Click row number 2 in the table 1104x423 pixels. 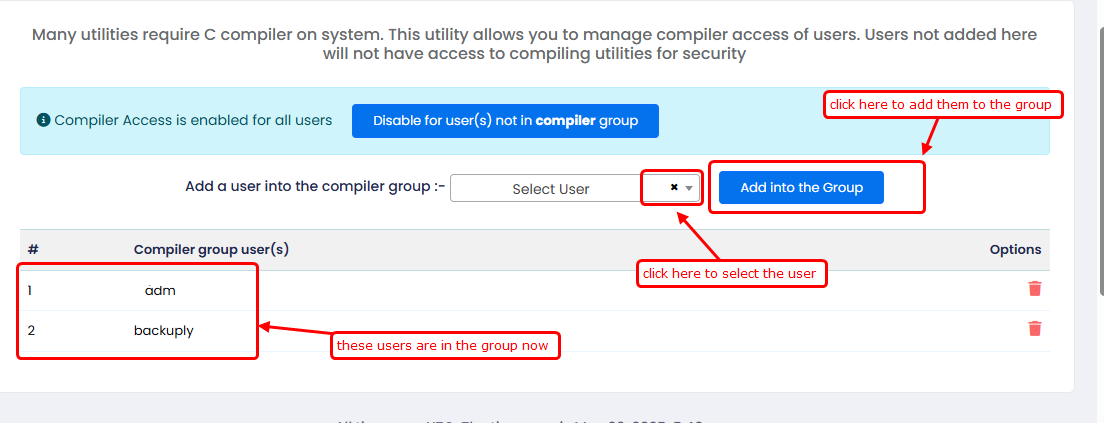pyautogui.click(x=31, y=330)
